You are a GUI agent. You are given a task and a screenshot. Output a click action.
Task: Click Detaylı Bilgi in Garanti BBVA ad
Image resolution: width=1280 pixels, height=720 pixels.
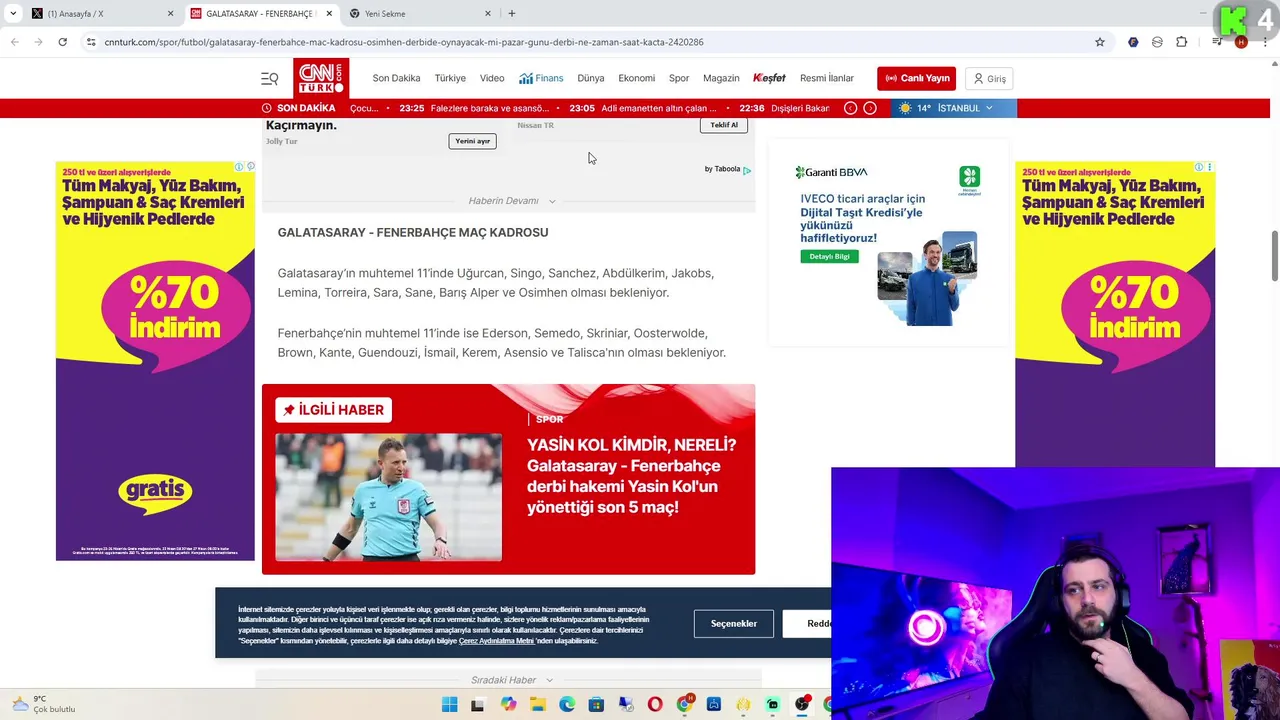[x=829, y=256]
